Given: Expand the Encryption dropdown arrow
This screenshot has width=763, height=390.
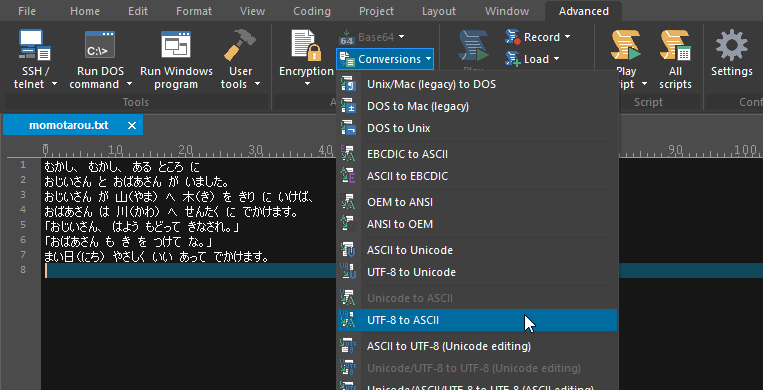Looking at the screenshot, I should [307, 84].
